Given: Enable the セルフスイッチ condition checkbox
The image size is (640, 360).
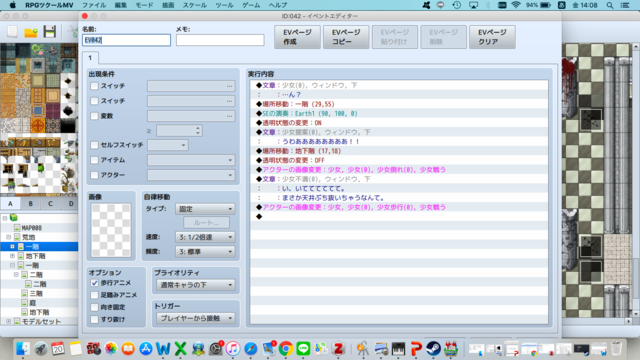Looking at the screenshot, I should pos(94,145).
